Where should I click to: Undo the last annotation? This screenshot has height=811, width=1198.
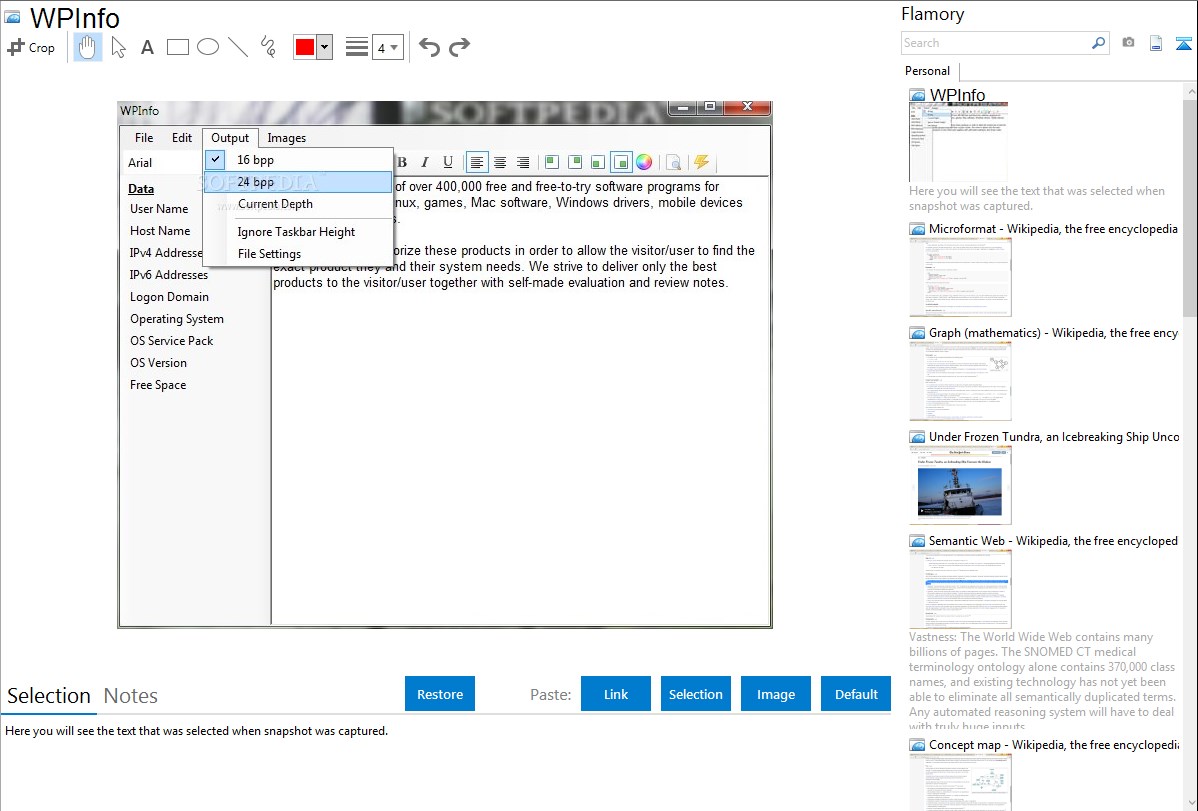coord(429,47)
